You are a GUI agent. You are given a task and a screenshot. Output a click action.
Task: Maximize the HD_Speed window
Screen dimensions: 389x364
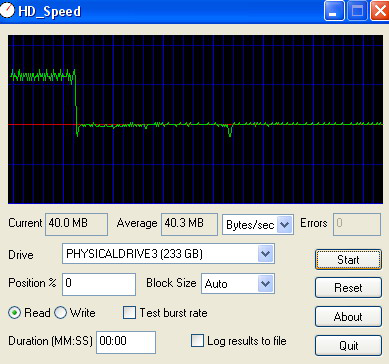click(357, 11)
